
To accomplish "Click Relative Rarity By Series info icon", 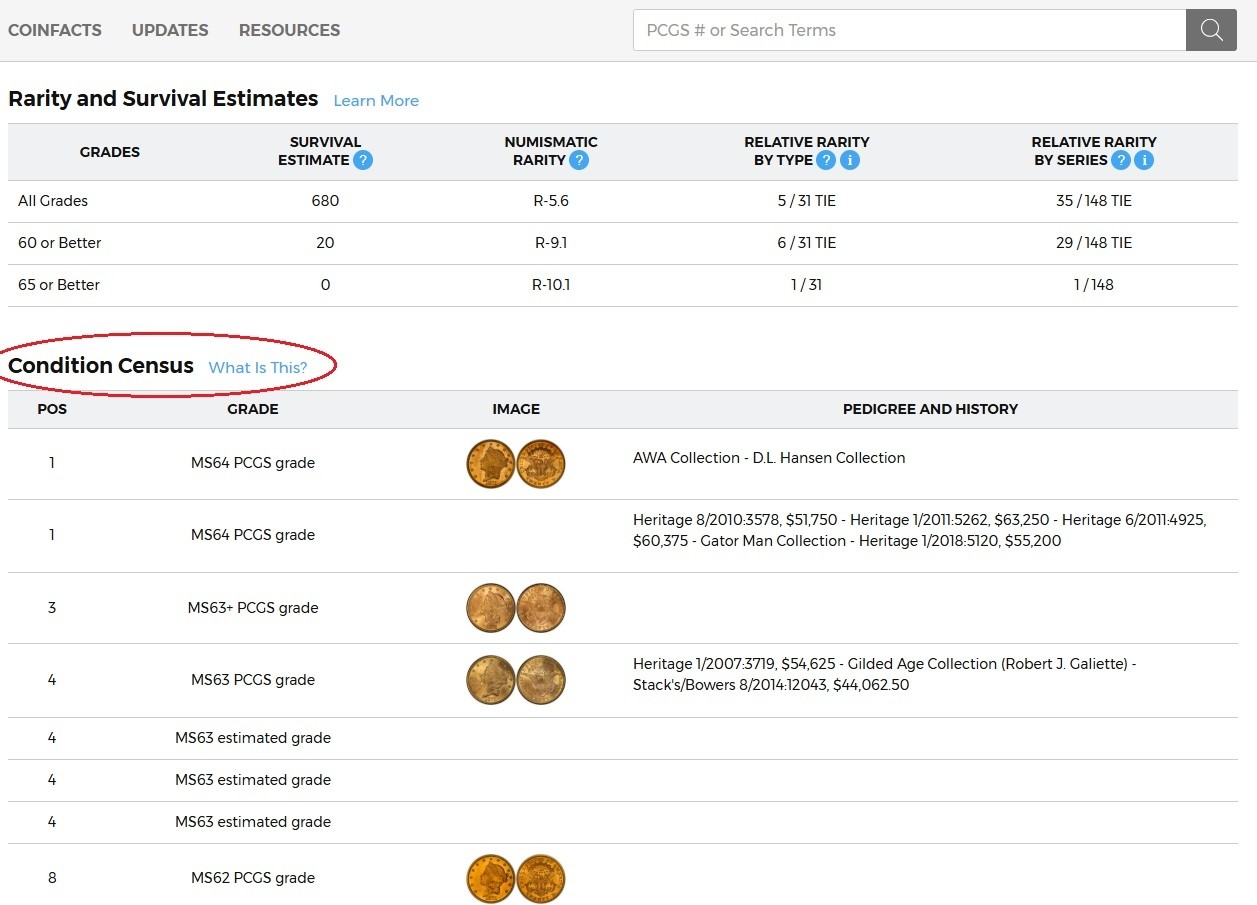I will 1144,160.
